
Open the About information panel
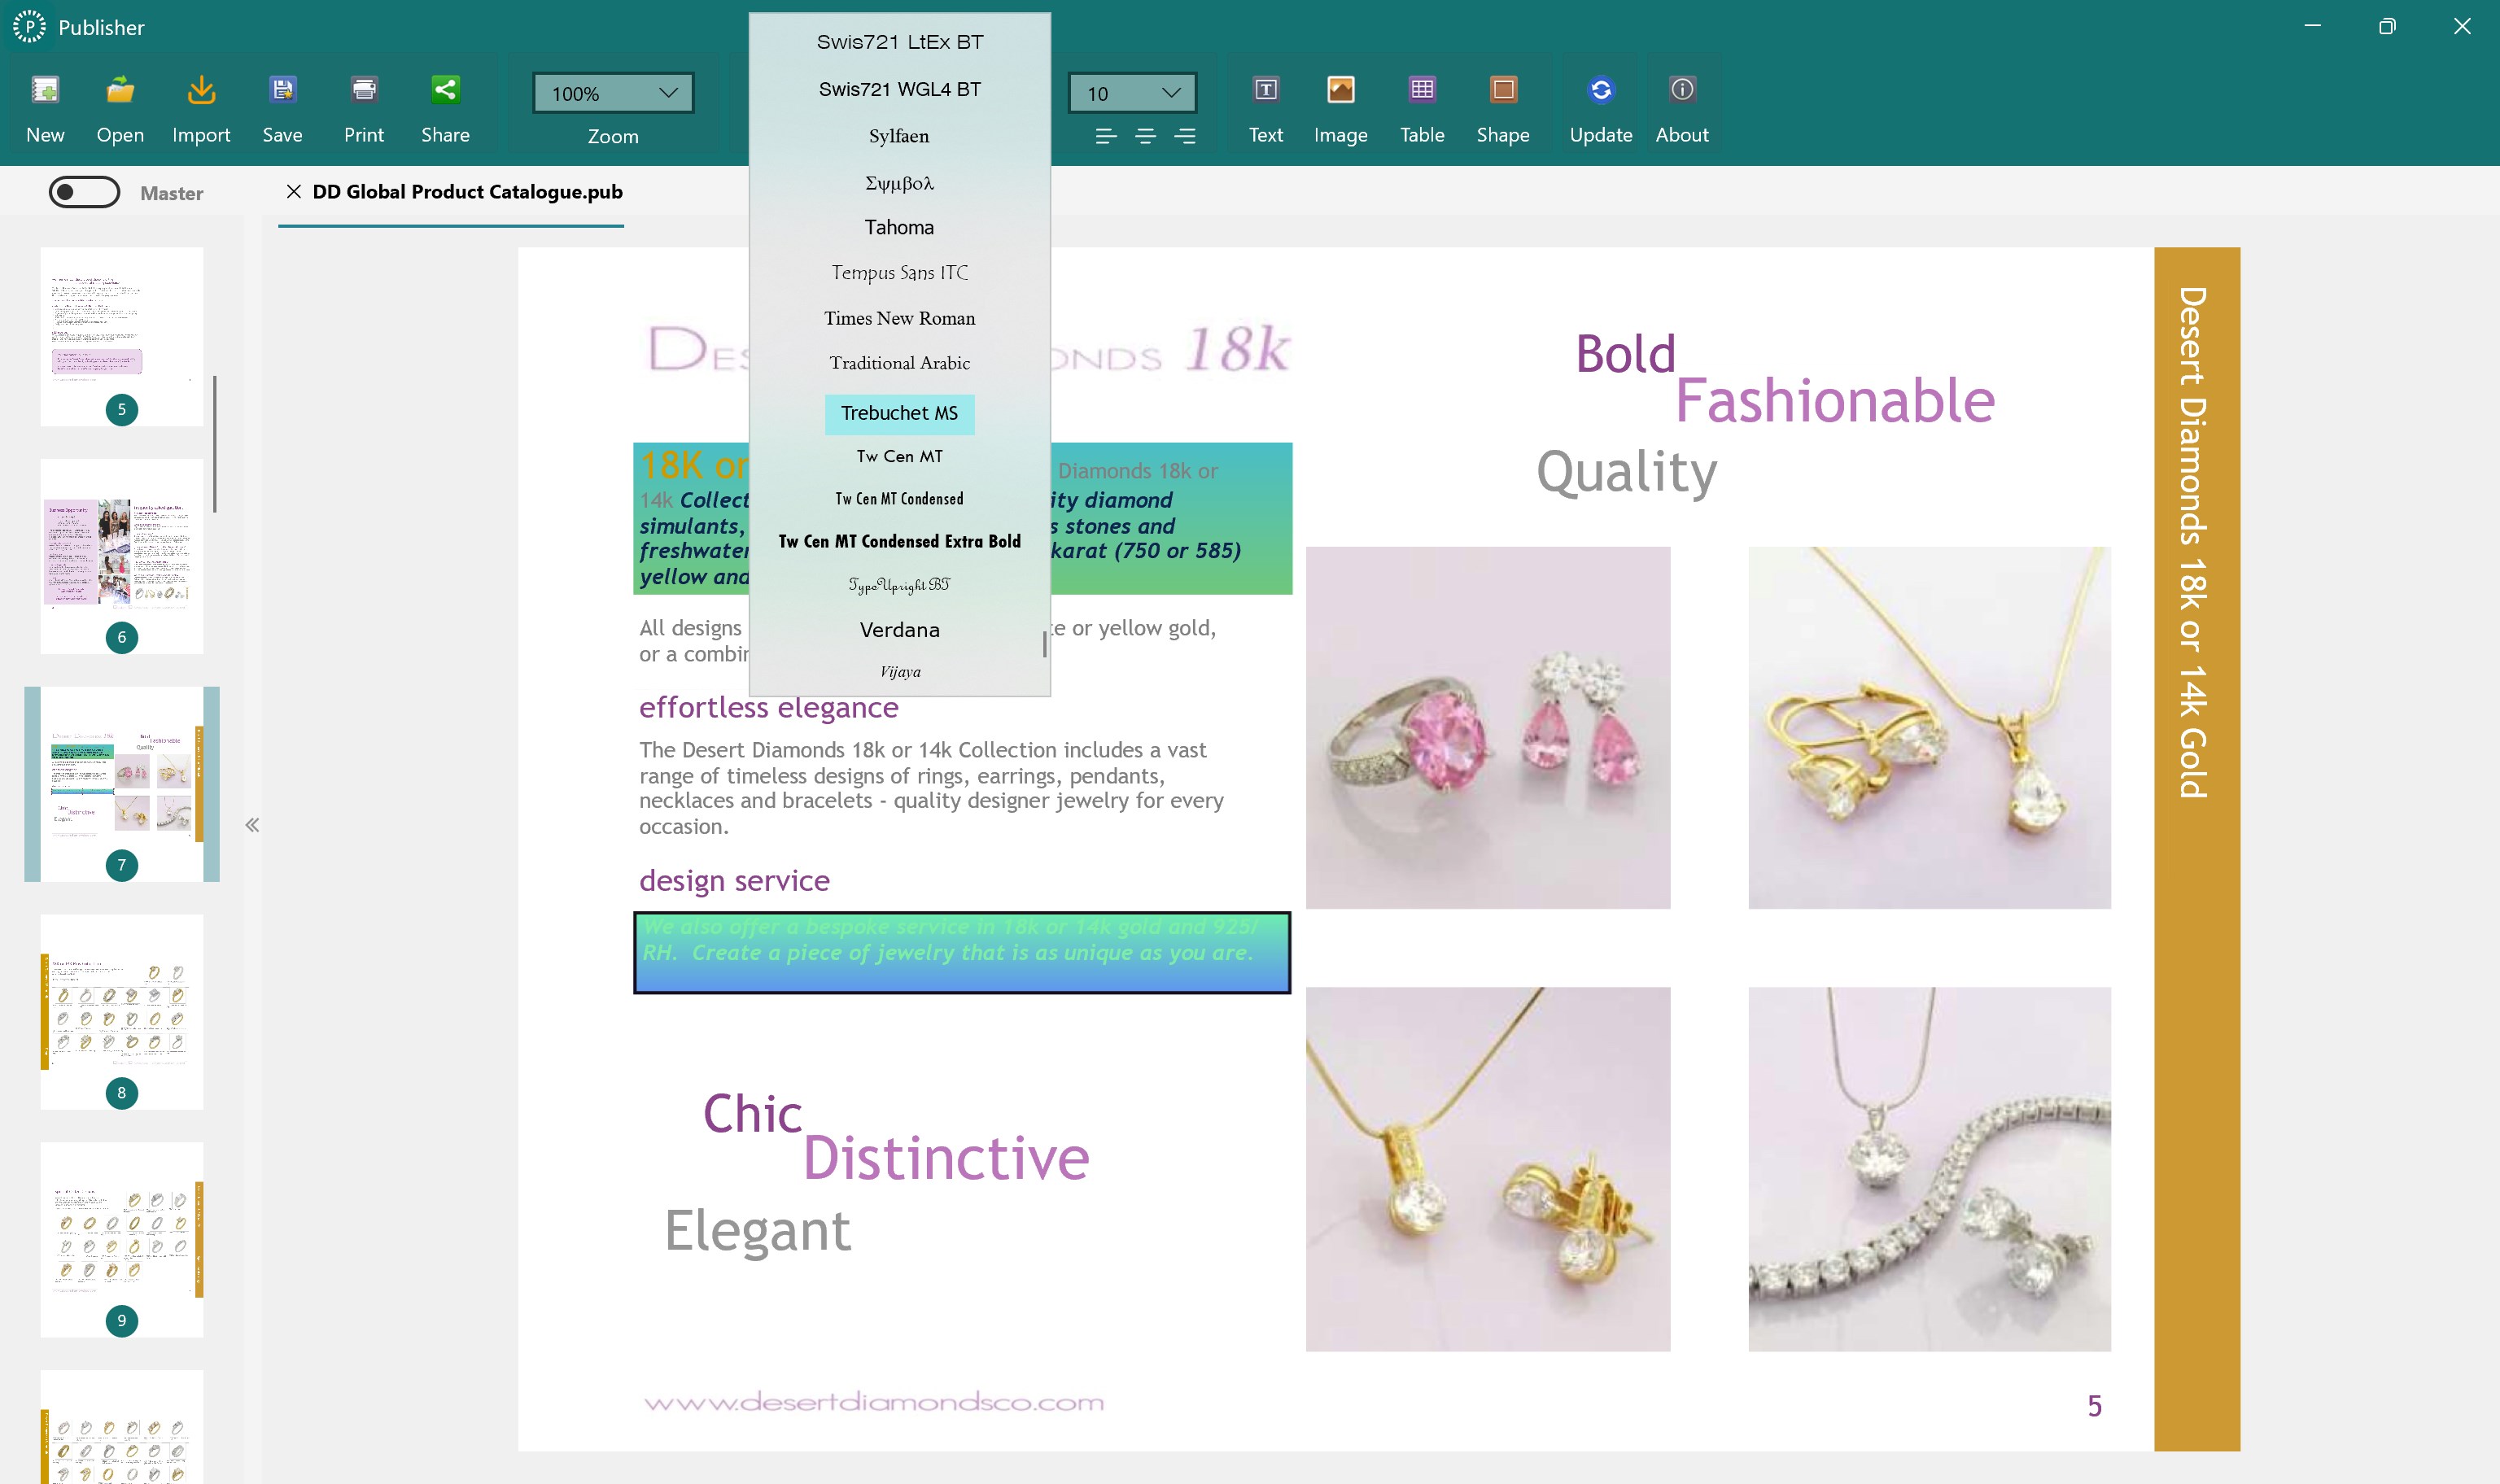tap(1681, 105)
